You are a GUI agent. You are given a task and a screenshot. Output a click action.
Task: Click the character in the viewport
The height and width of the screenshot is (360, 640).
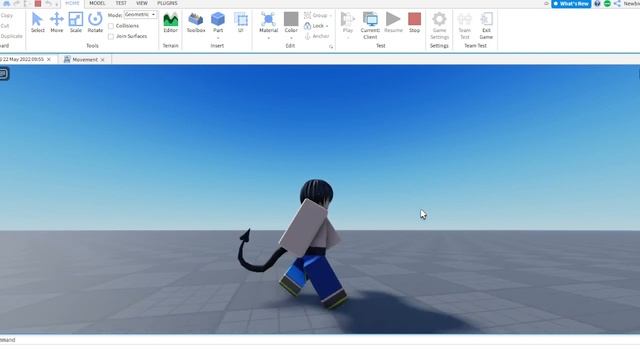pyautogui.click(x=310, y=243)
